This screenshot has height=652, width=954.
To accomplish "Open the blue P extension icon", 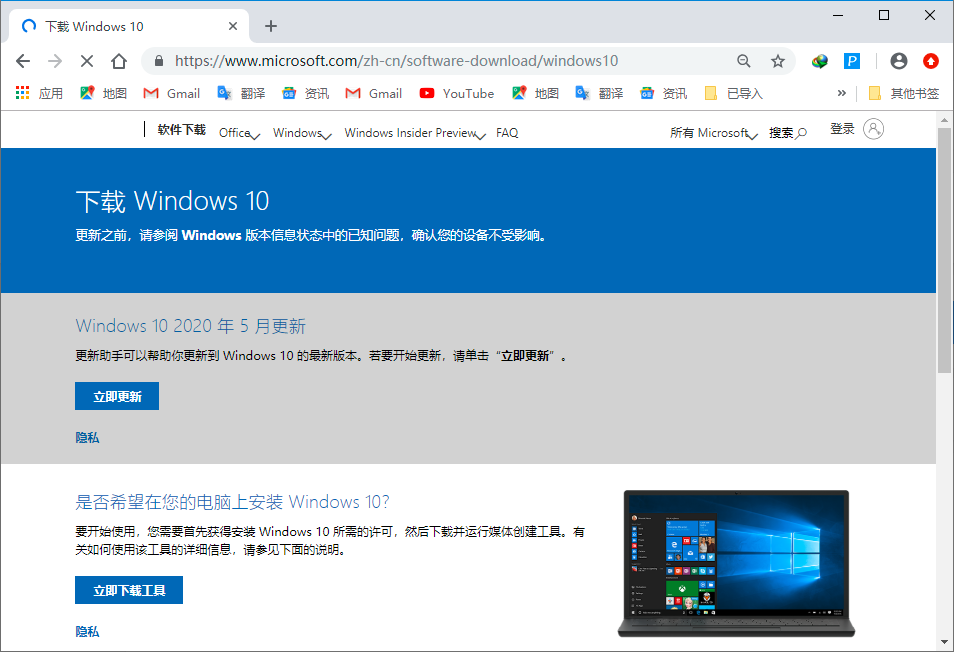I will pos(852,61).
